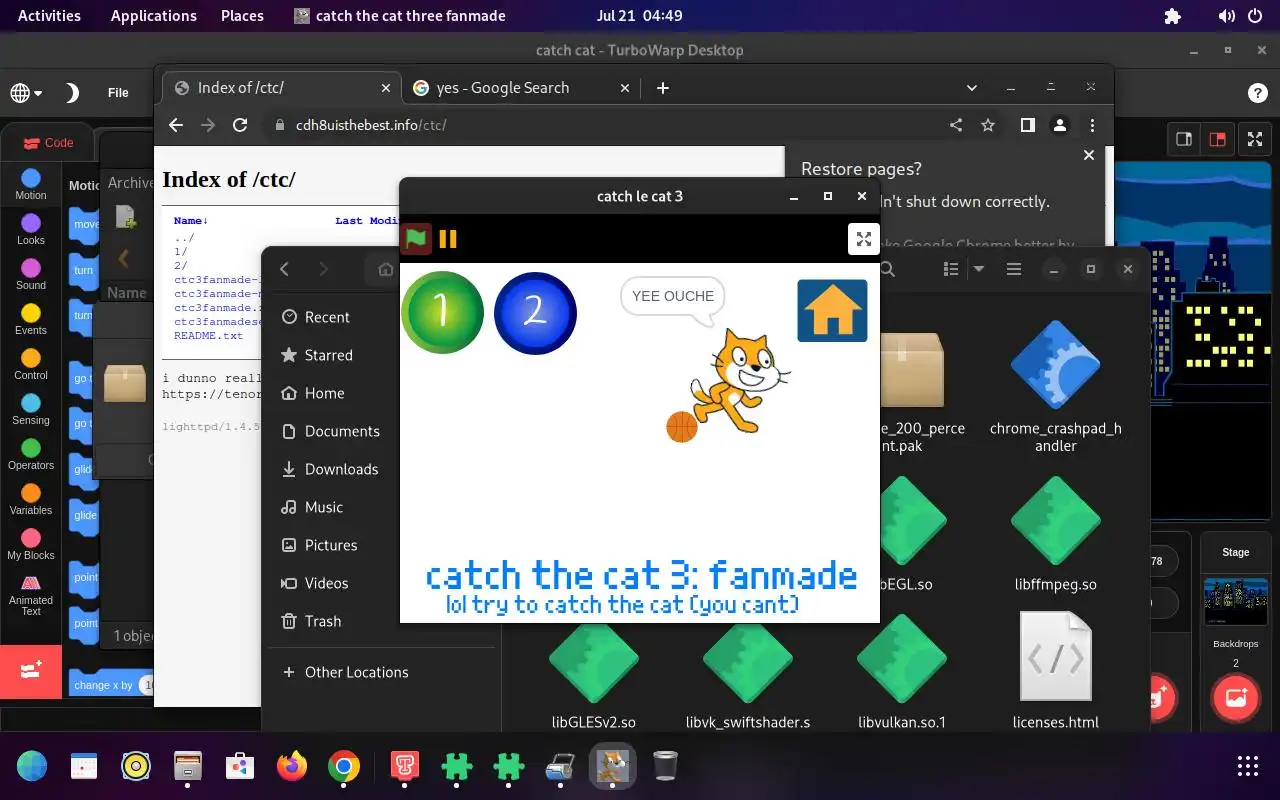Click the green level 1 button in game
The image size is (1280, 800).
pos(442,313)
